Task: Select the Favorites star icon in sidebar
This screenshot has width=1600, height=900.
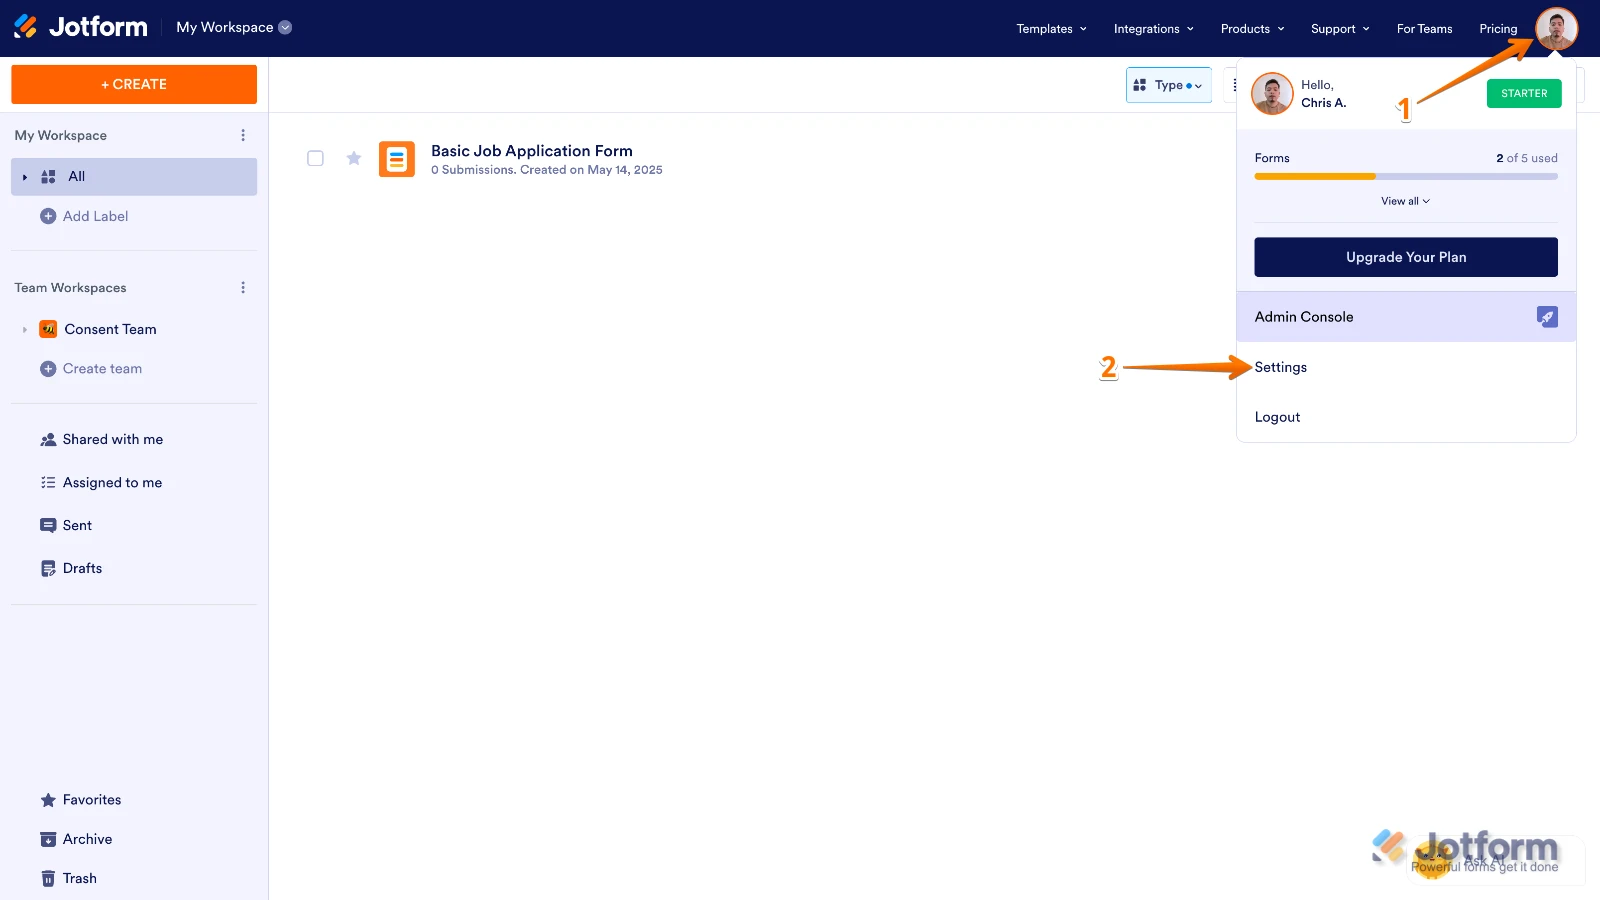Action: tap(48, 799)
